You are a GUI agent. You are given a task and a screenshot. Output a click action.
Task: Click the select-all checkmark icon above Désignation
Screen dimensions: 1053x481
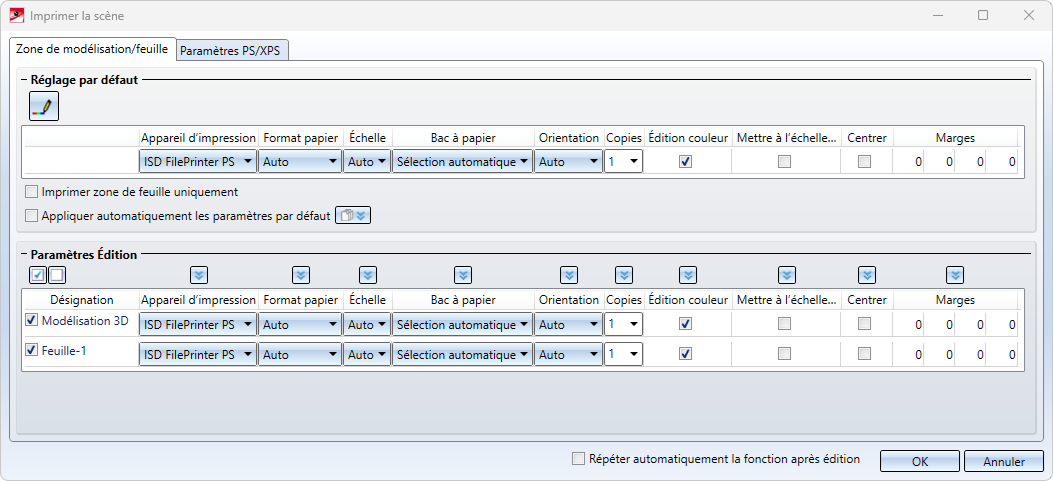coord(37,274)
